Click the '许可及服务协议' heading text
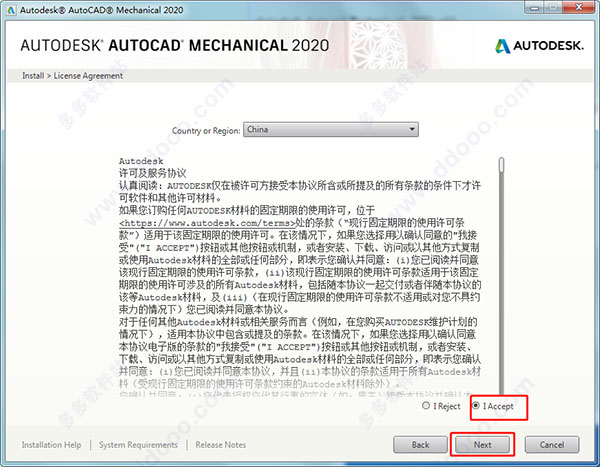Screen dimensions: 600x467 tap(152, 173)
